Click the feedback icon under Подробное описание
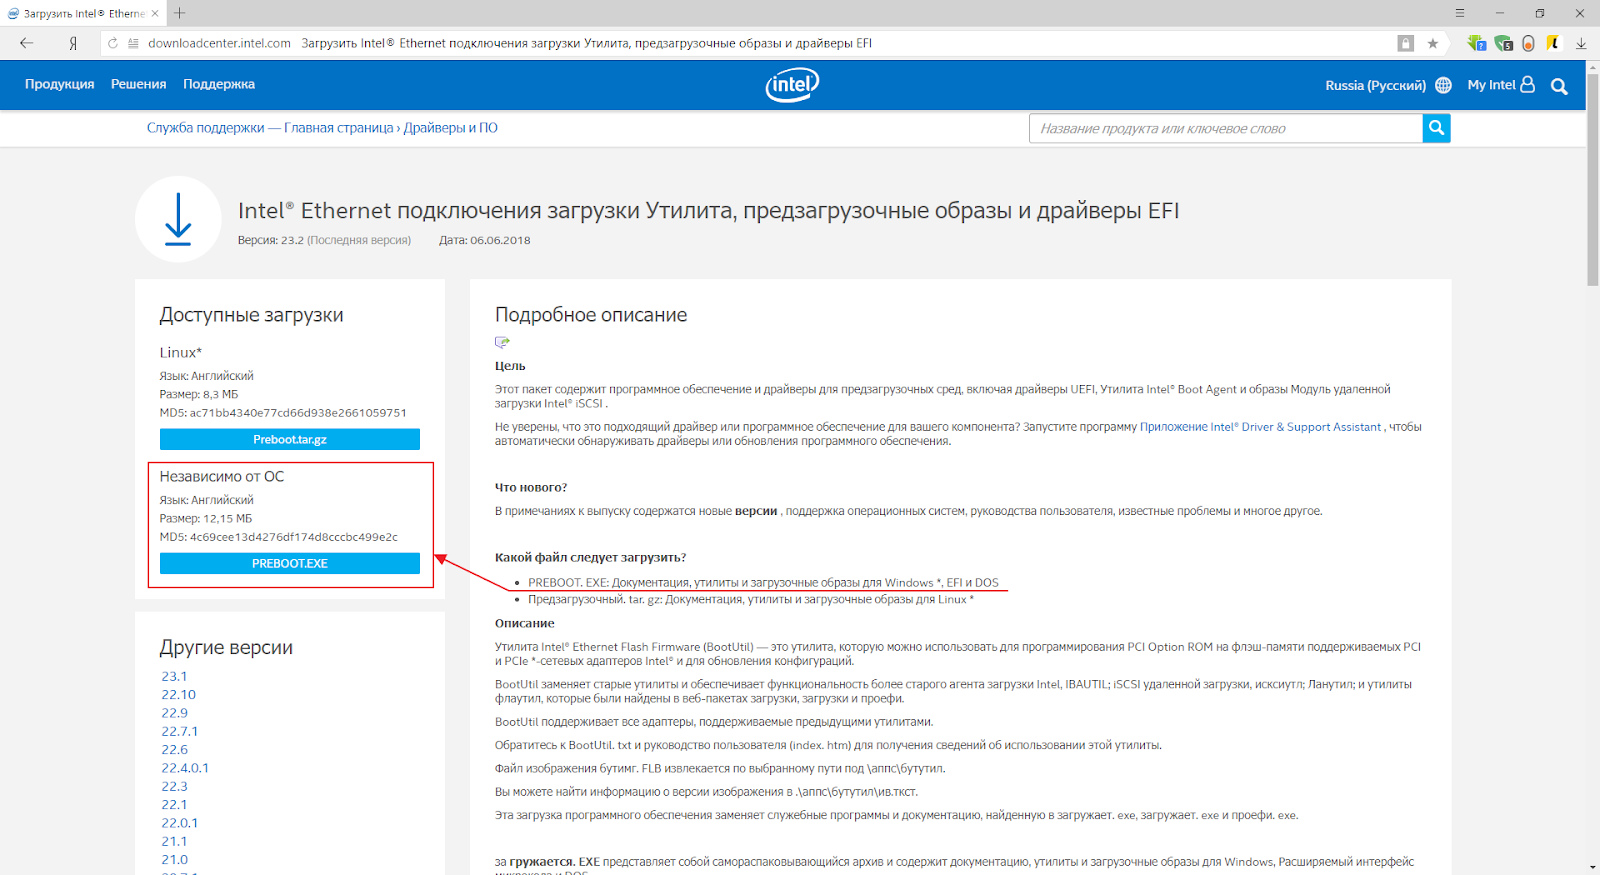1600x875 pixels. (x=502, y=342)
